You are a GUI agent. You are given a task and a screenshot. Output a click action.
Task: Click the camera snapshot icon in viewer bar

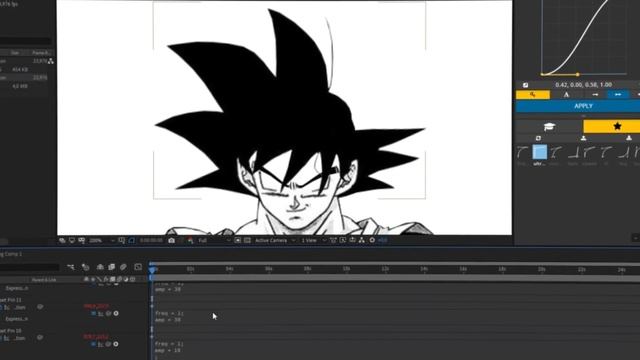point(171,240)
